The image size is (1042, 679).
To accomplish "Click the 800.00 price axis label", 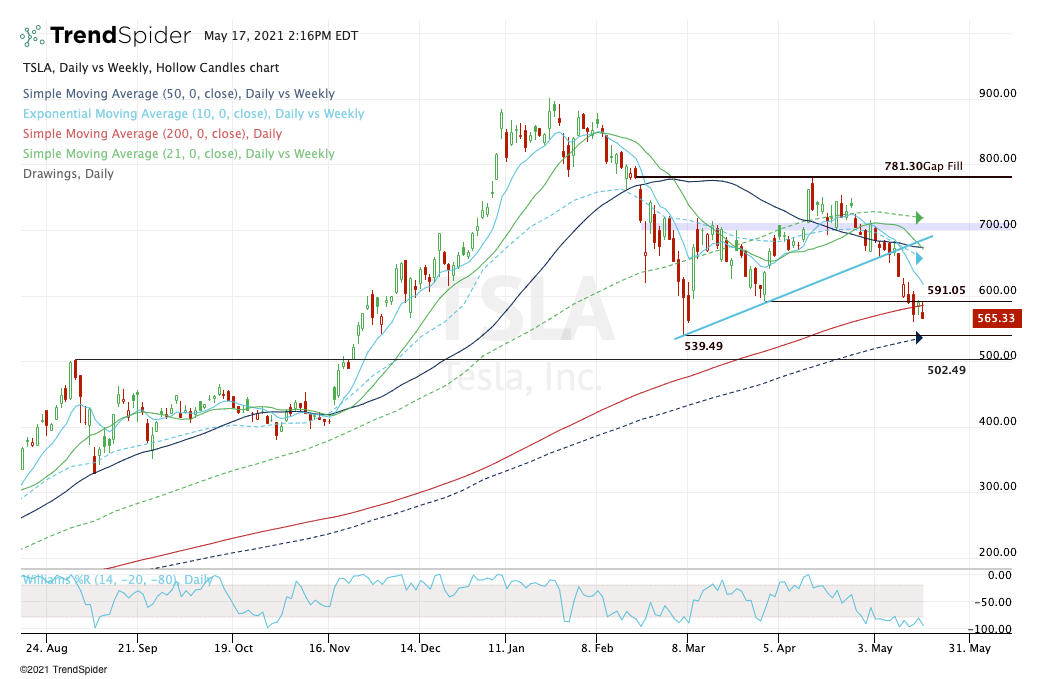I will 997,158.
